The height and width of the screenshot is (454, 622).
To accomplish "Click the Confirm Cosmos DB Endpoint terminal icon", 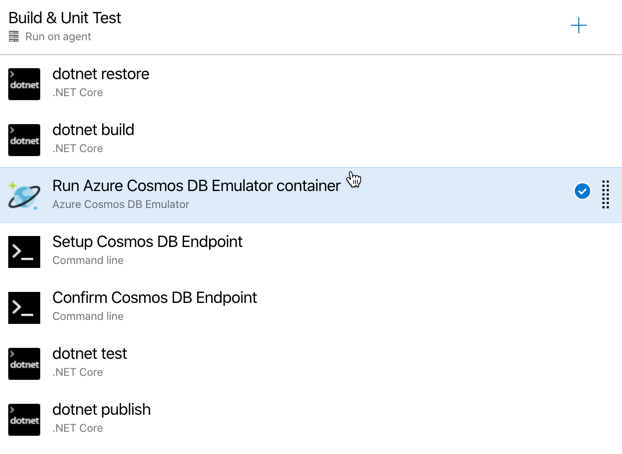I will coord(24,308).
